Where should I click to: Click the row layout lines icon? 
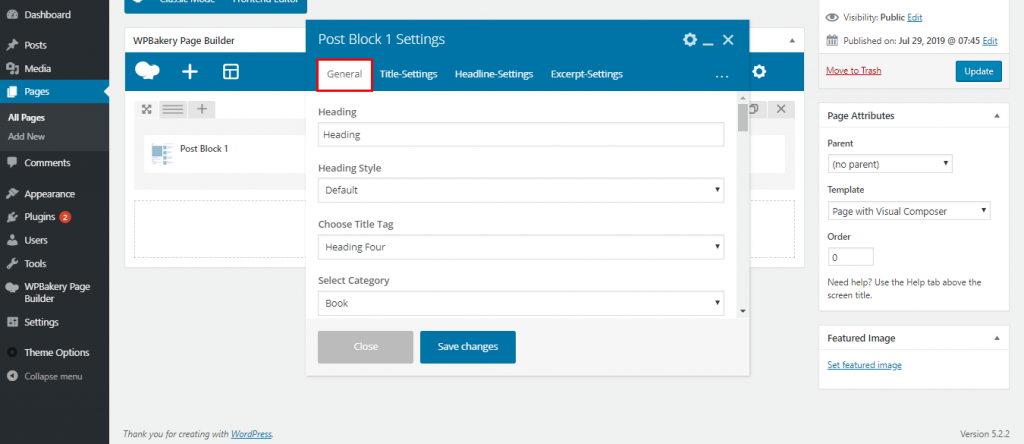coord(173,109)
